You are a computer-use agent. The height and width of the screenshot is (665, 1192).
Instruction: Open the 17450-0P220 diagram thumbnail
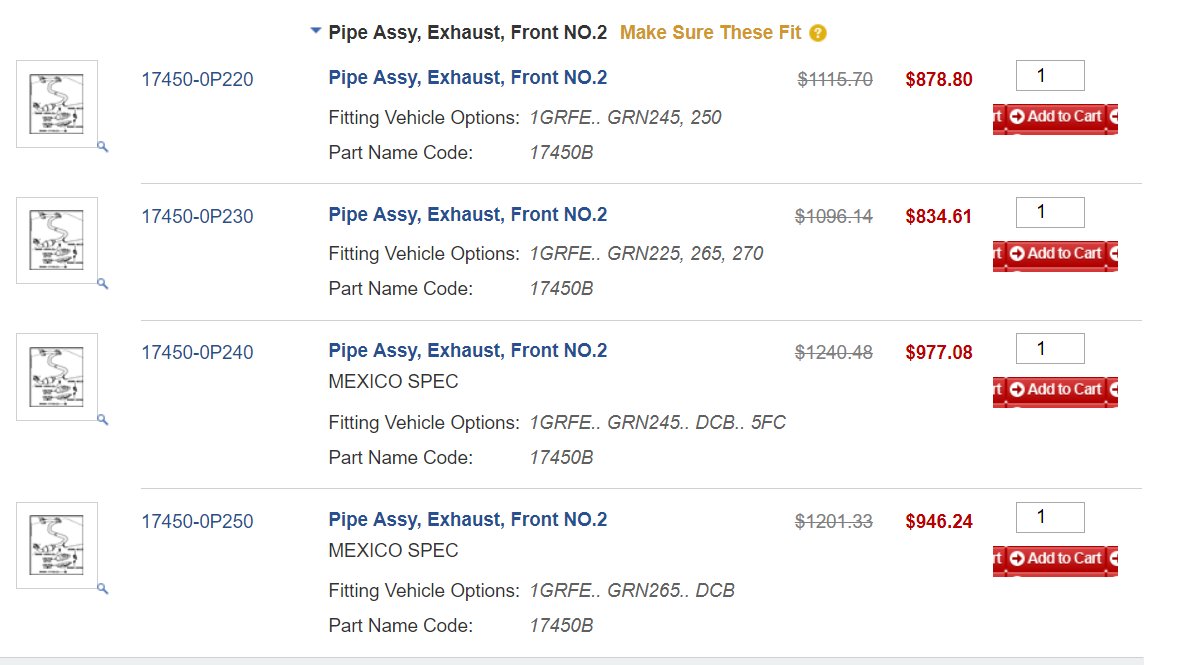pos(57,104)
